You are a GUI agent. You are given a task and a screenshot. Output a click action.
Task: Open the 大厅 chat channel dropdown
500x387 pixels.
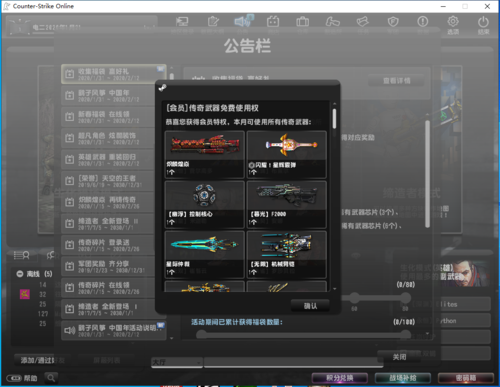177,362
